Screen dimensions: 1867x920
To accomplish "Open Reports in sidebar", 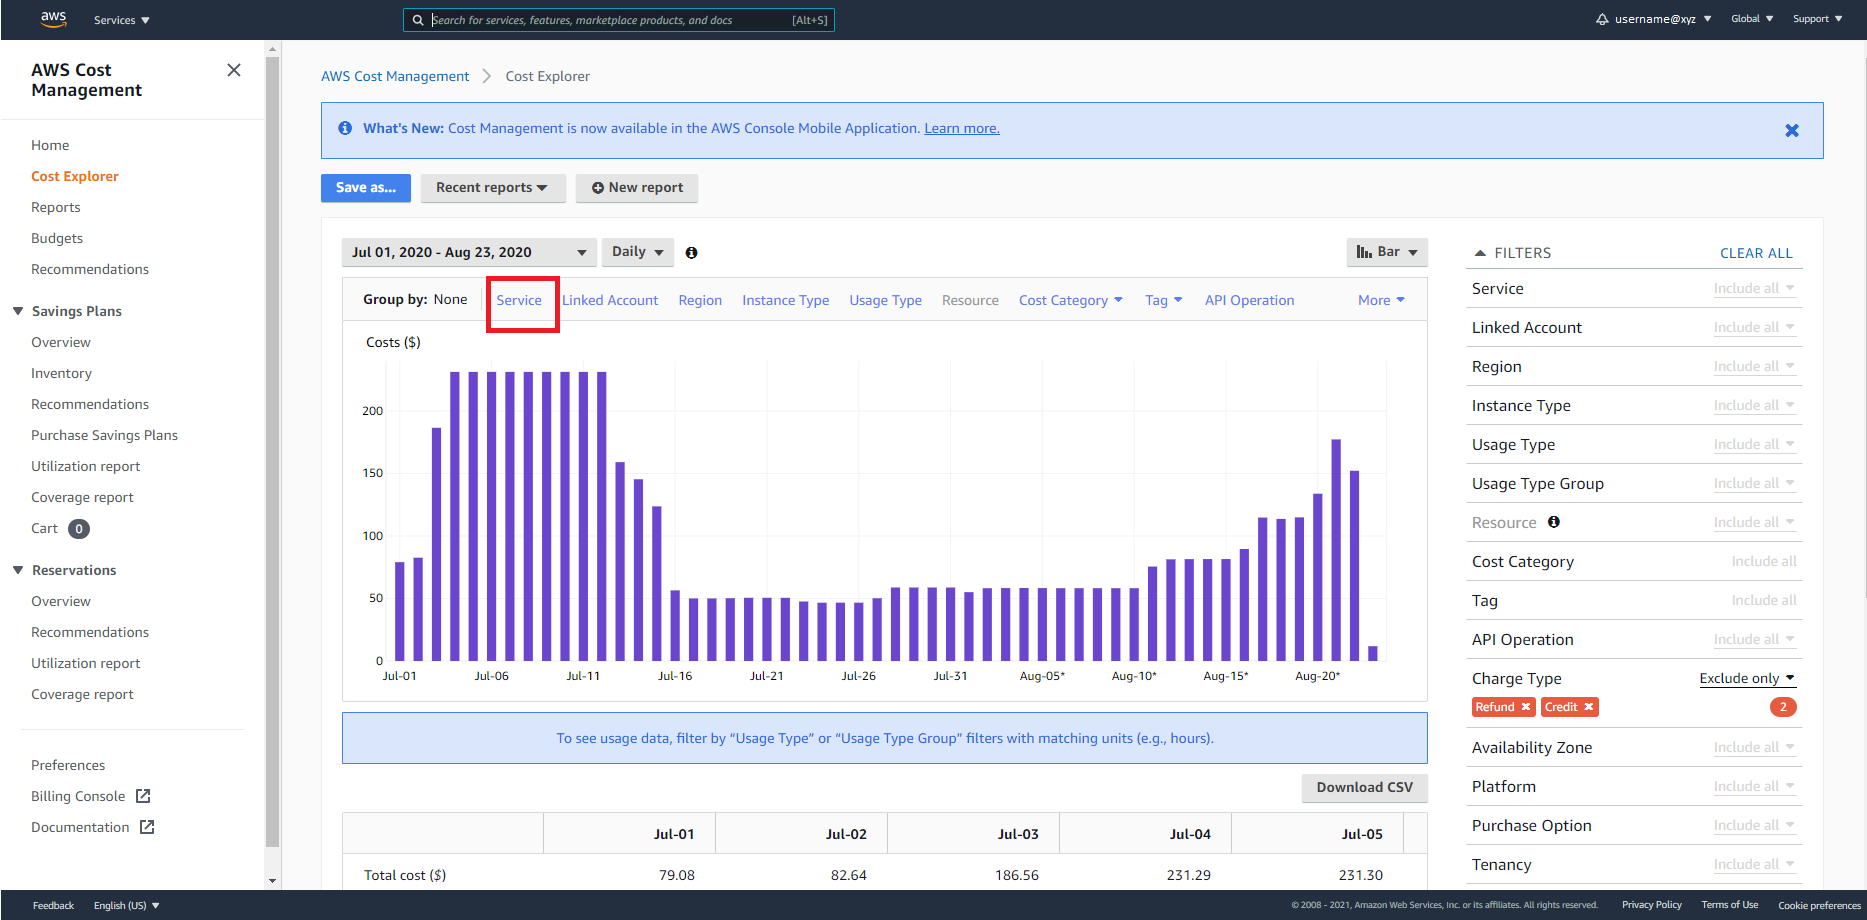I will 56,207.
